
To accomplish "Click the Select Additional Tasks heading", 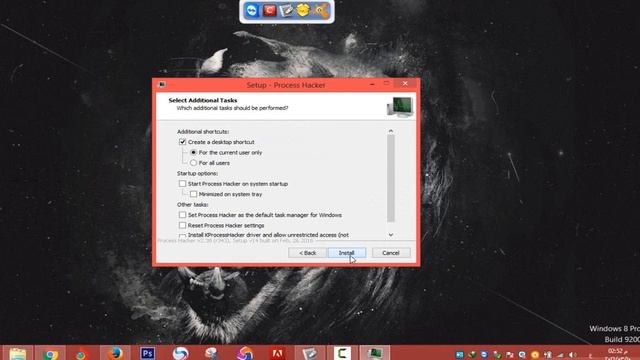I will 203,100.
